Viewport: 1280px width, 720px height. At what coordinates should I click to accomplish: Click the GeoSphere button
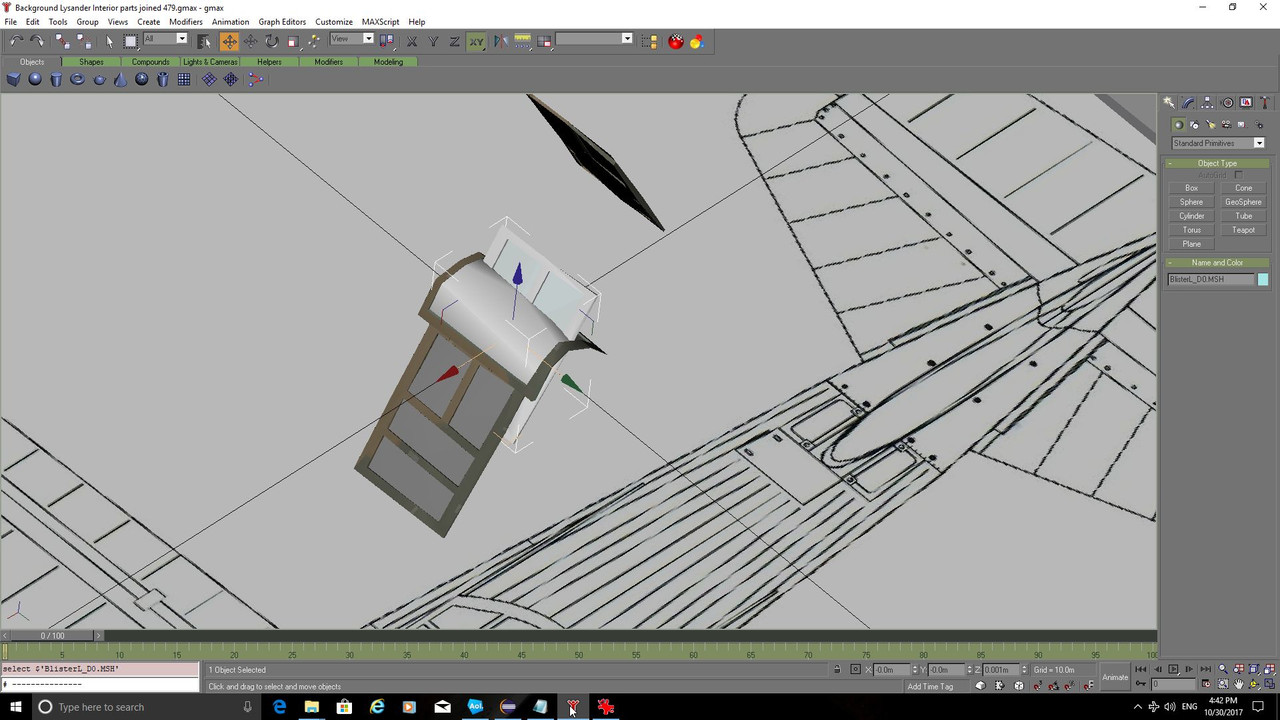(1243, 202)
